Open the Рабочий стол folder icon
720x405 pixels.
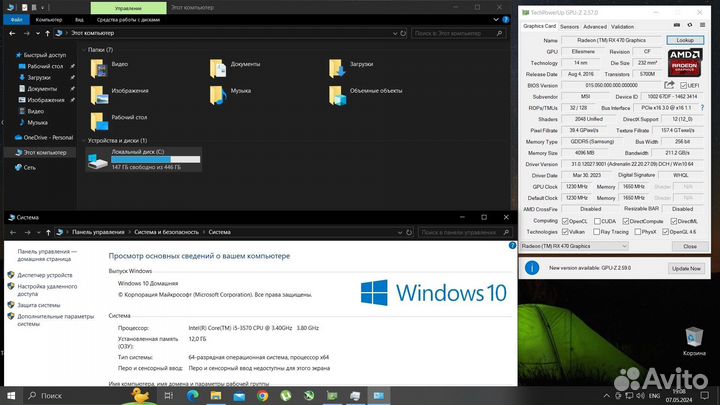(x=99, y=122)
